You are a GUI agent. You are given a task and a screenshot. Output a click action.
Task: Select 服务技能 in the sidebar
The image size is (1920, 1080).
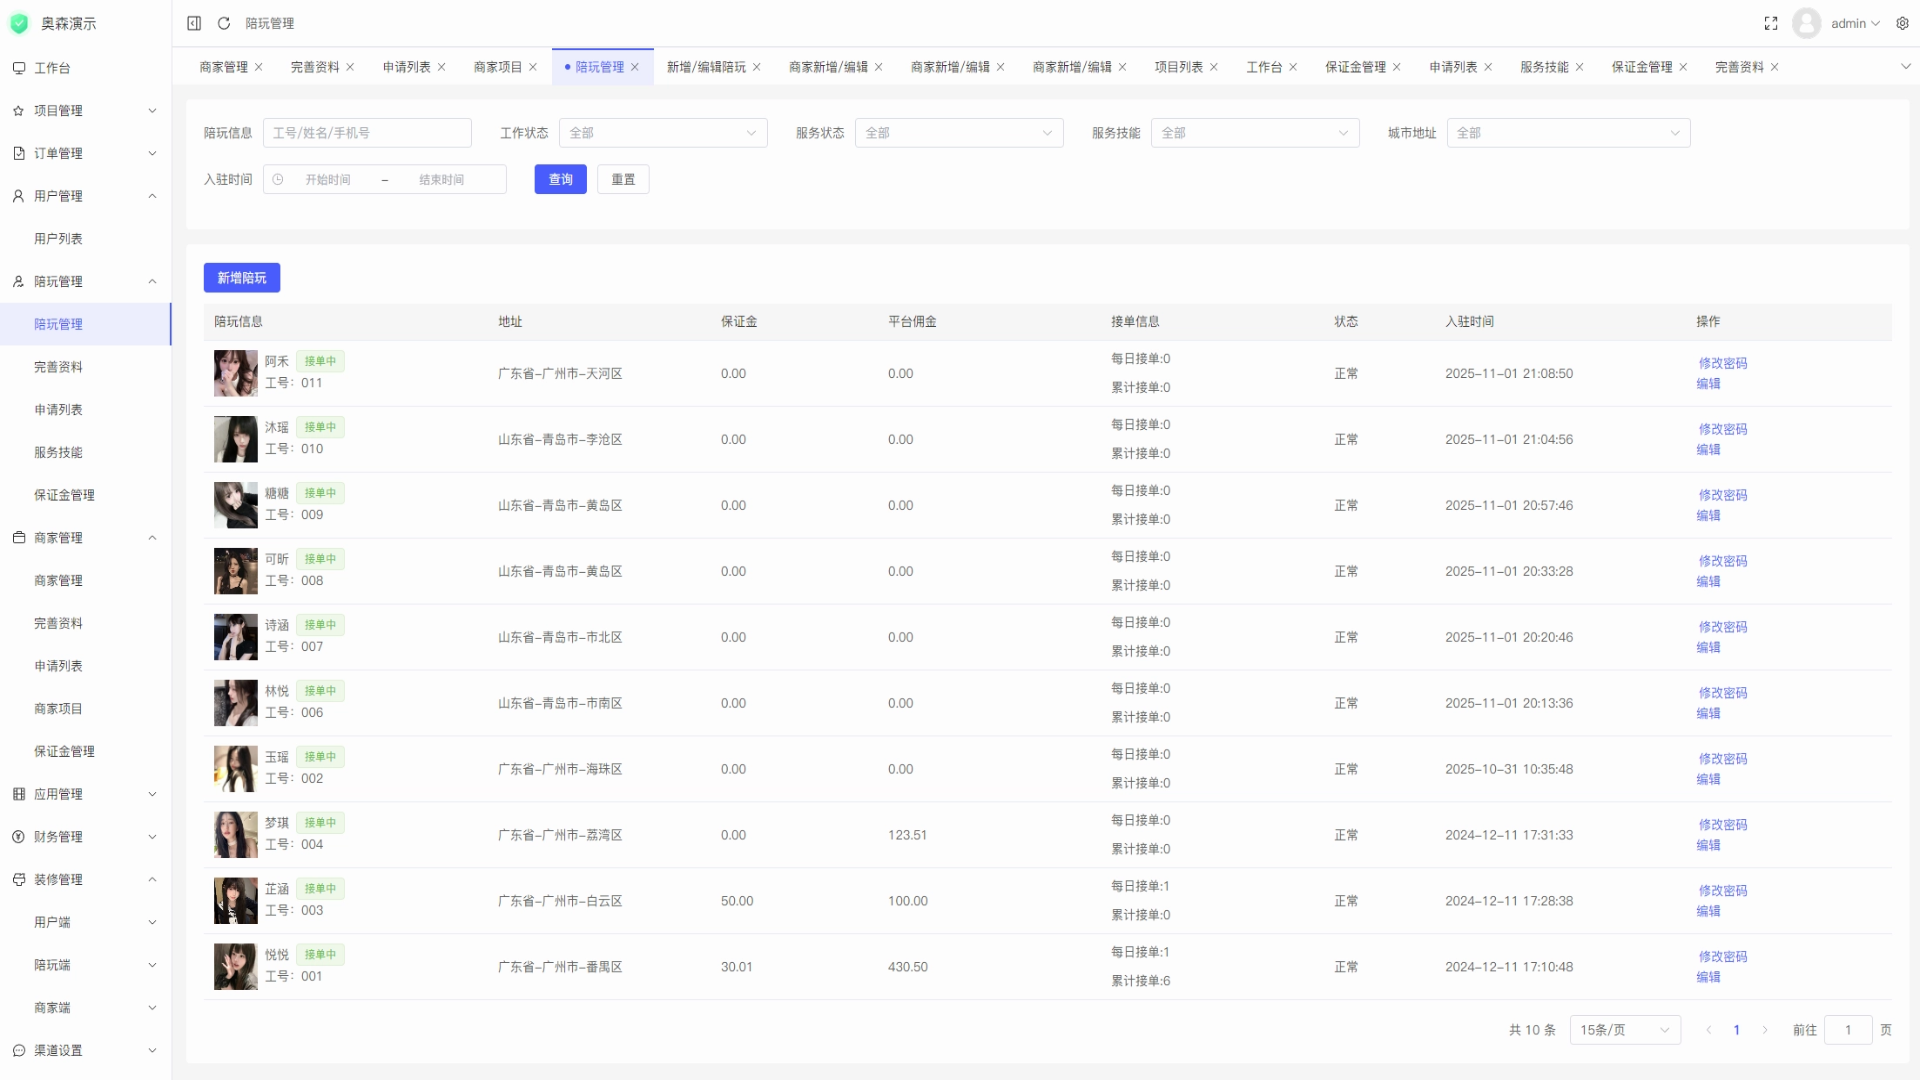[58, 452]
